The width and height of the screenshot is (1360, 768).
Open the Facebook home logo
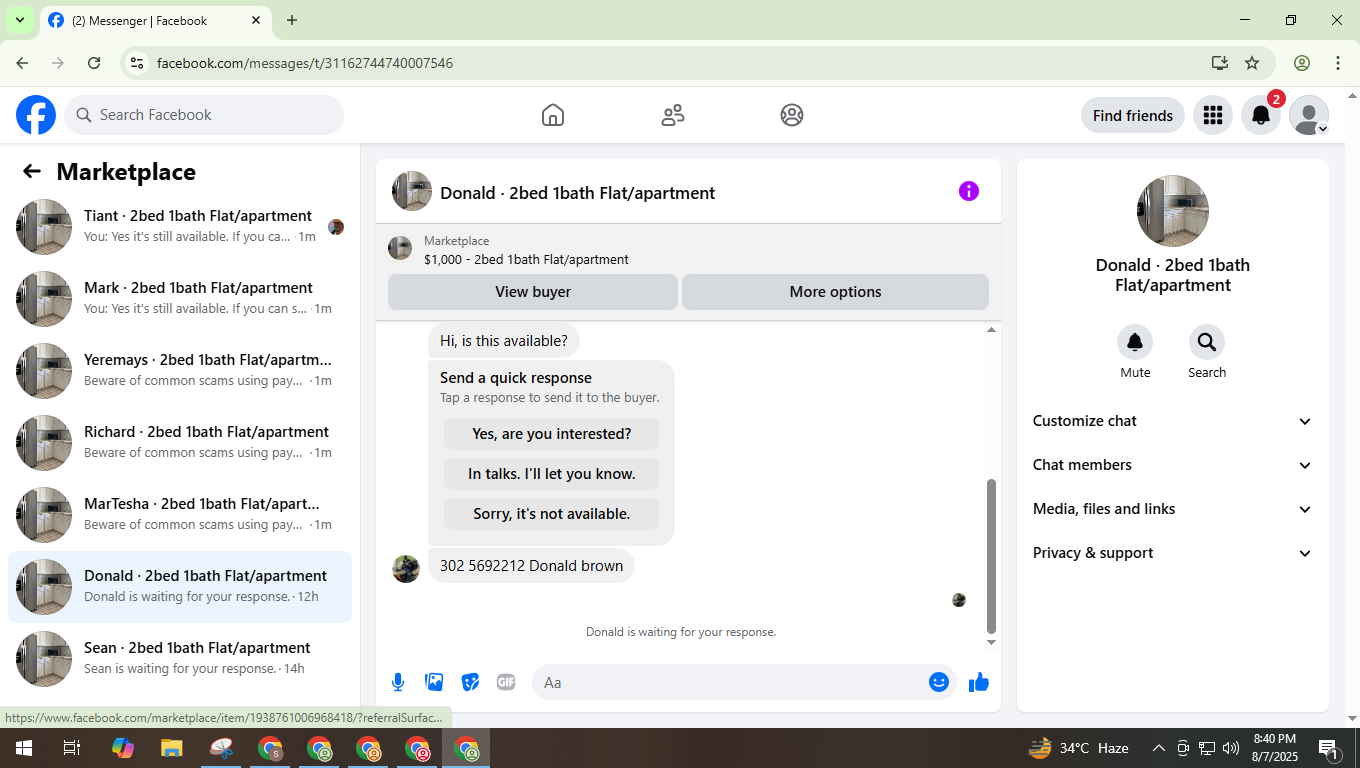(x=36, y=115)
